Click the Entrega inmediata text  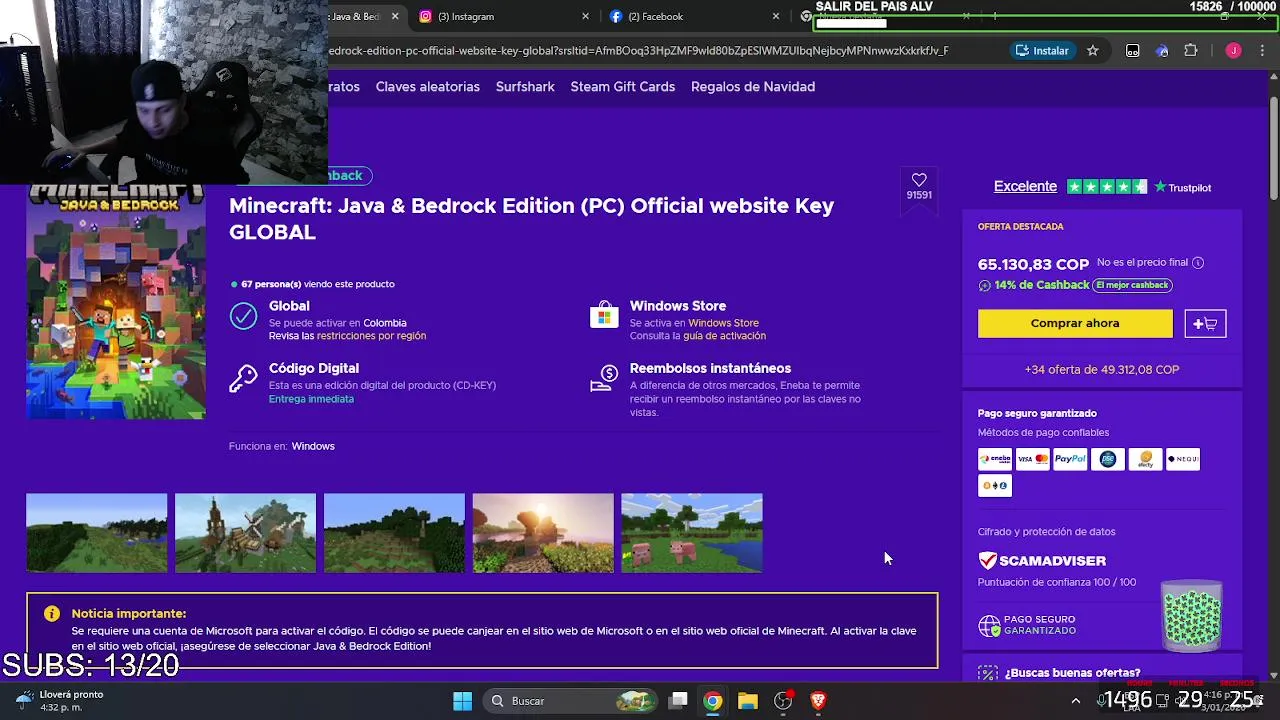click(x=311, y=399)
